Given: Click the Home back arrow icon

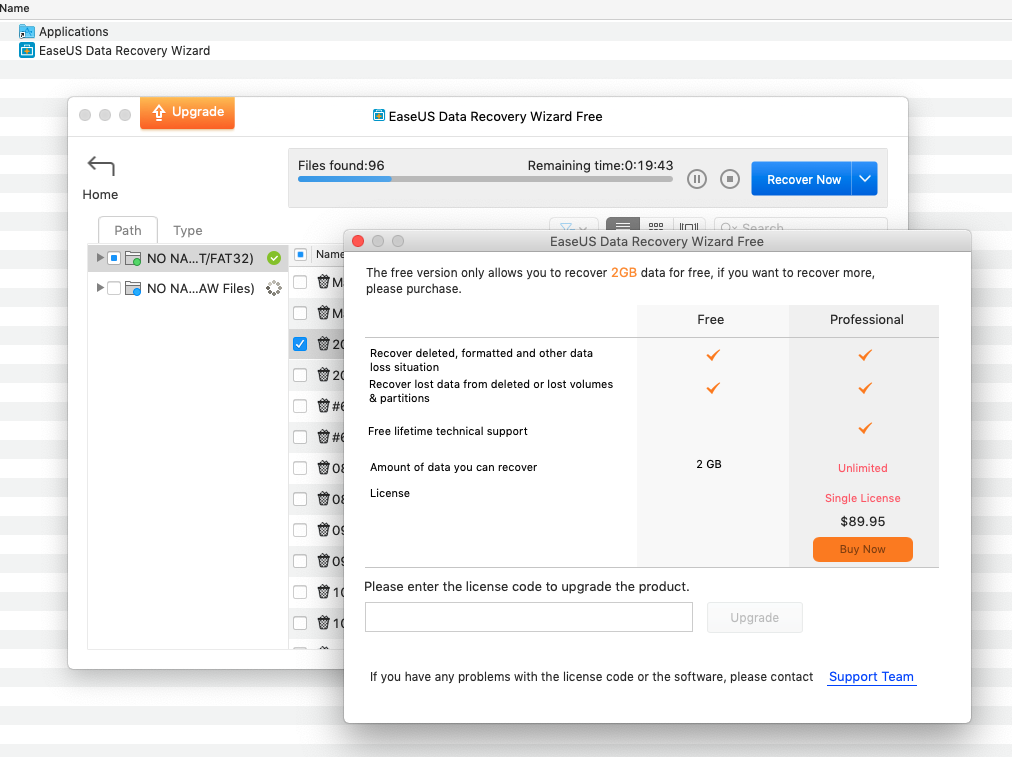Looking at the screenshot, I should [101, 166].
